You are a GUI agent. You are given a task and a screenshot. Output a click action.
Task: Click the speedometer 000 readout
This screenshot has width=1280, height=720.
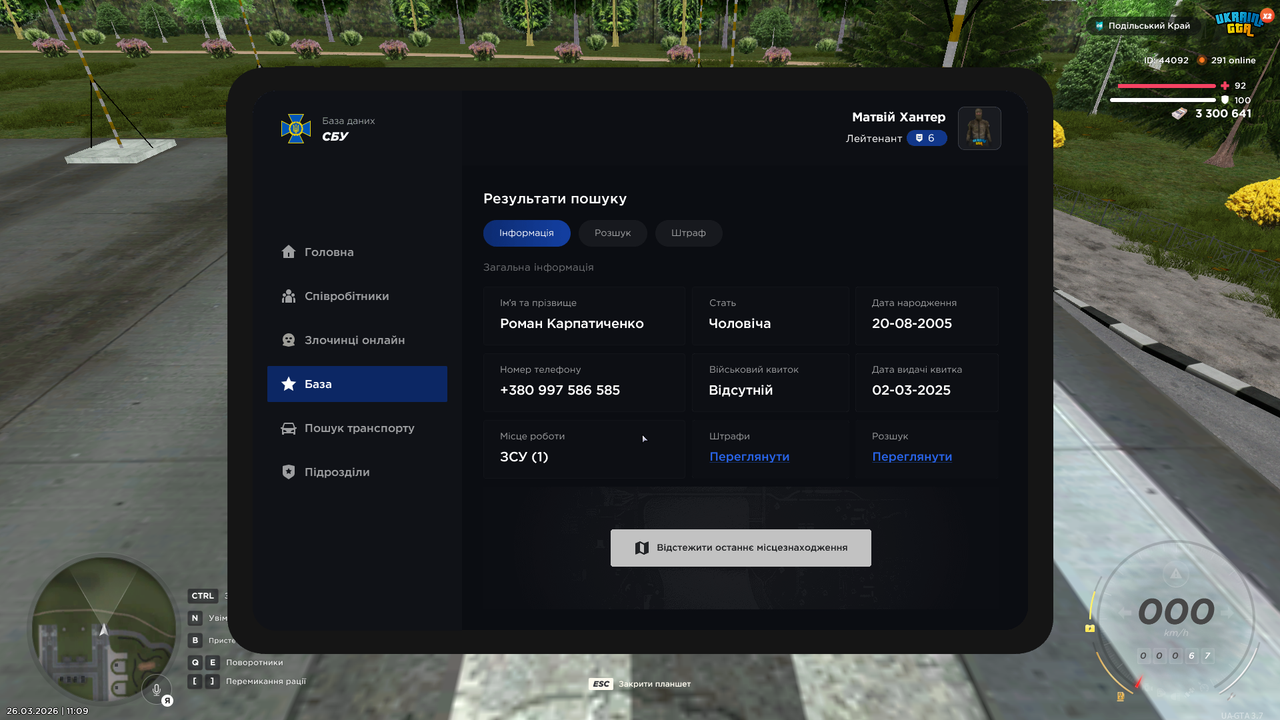click(x=1176, y=611)
